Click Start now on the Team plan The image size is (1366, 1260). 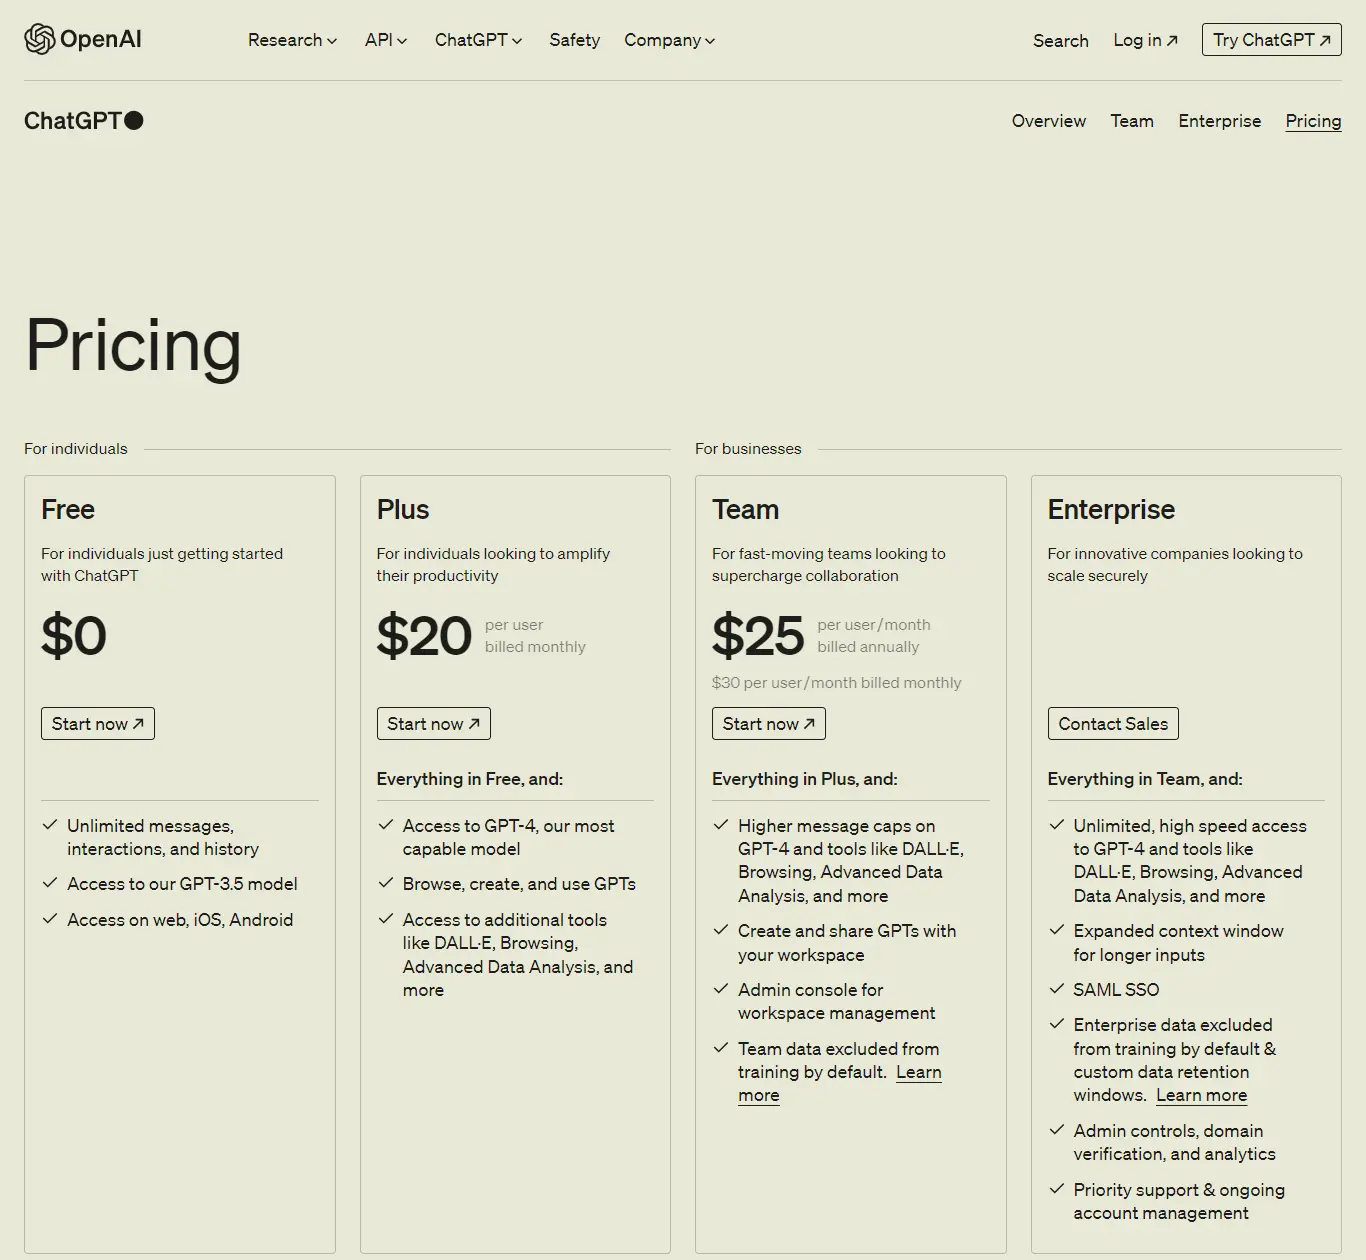tap(768, 724)
